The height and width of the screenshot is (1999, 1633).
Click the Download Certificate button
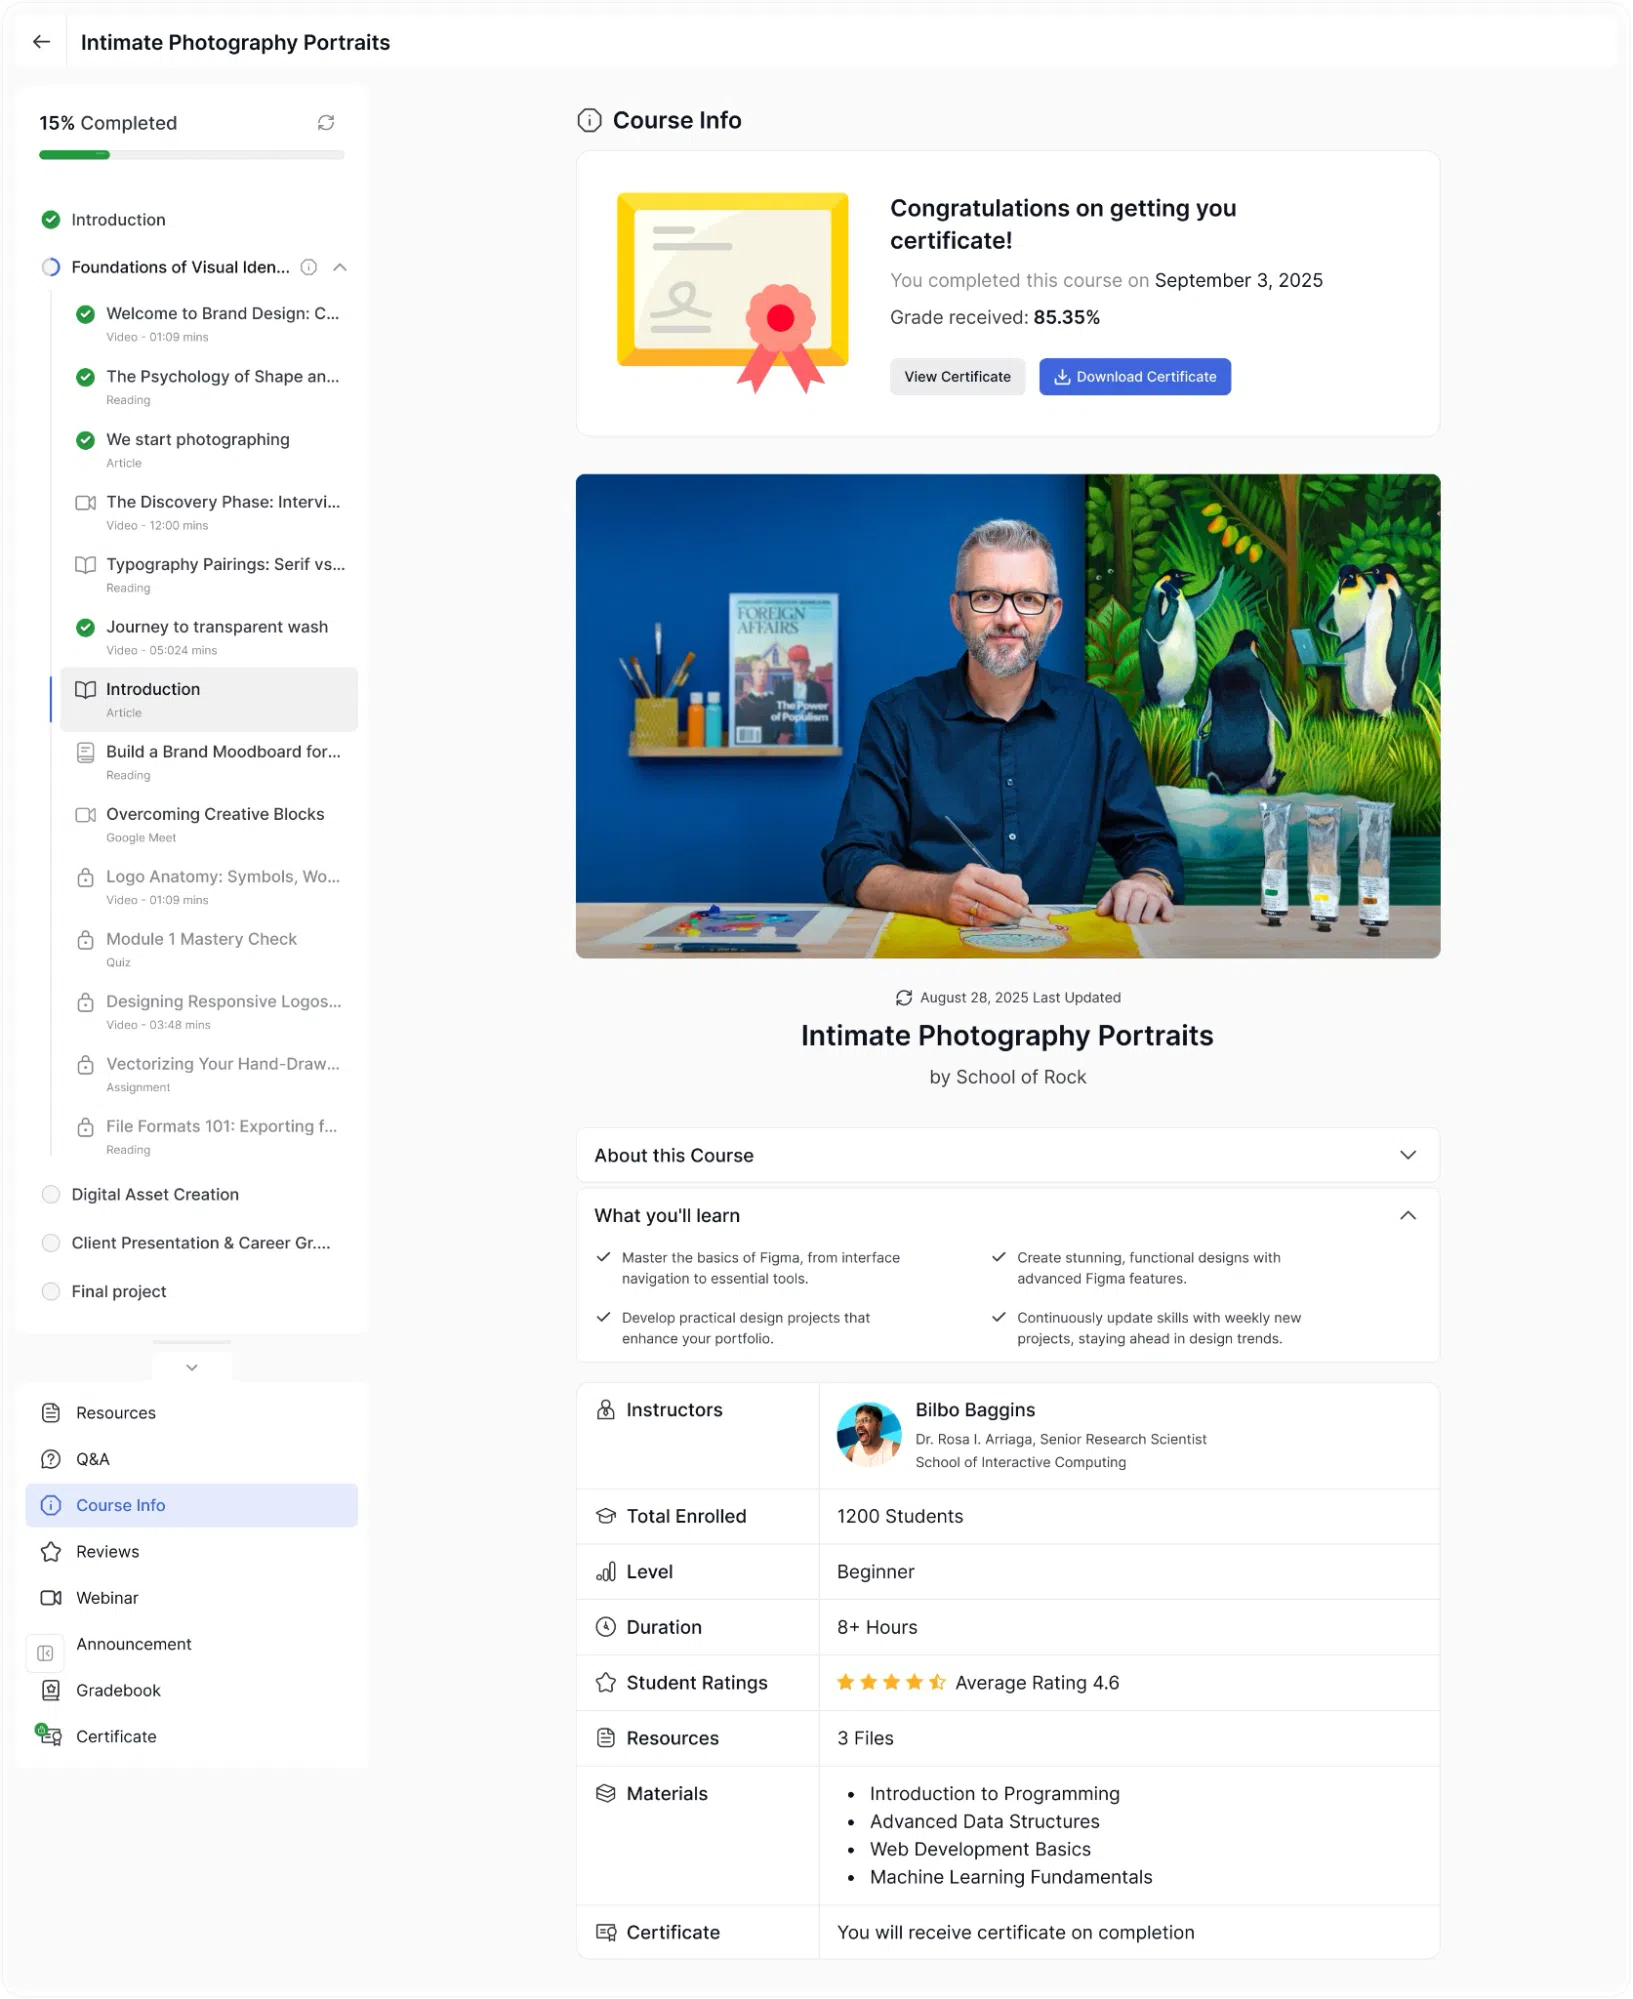[1135, 377]
